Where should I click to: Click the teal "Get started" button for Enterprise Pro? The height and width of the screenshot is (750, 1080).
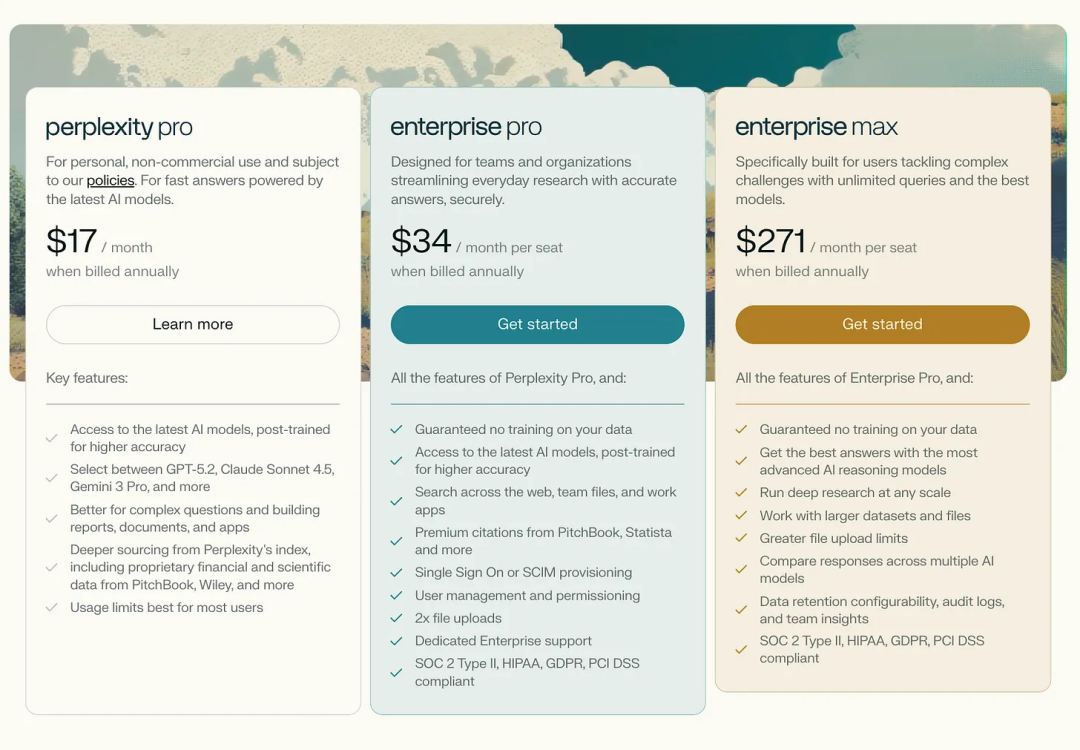point(537,324)
